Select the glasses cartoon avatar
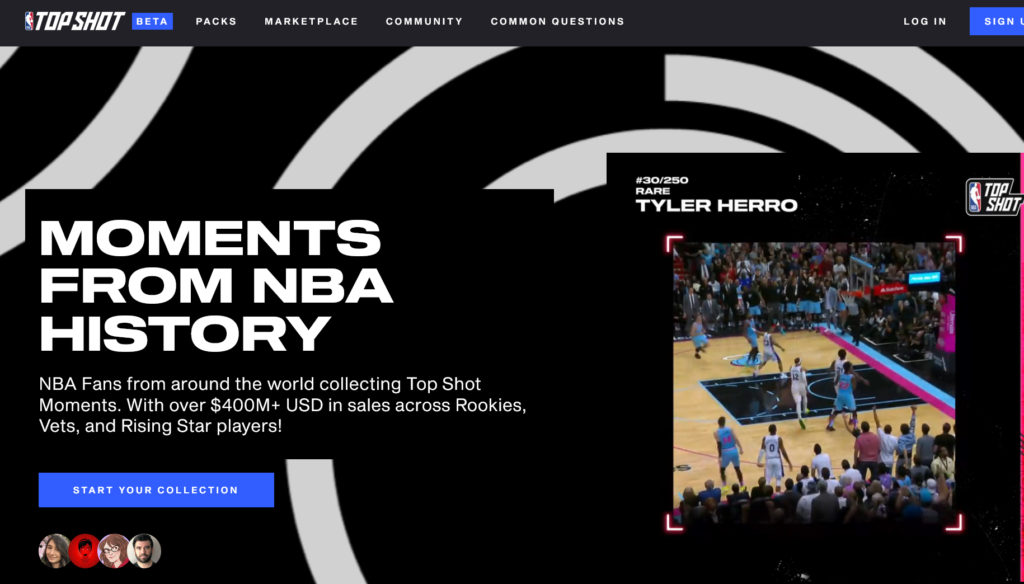The height and width of the screenshot is (584, 1024). point(114,551)
